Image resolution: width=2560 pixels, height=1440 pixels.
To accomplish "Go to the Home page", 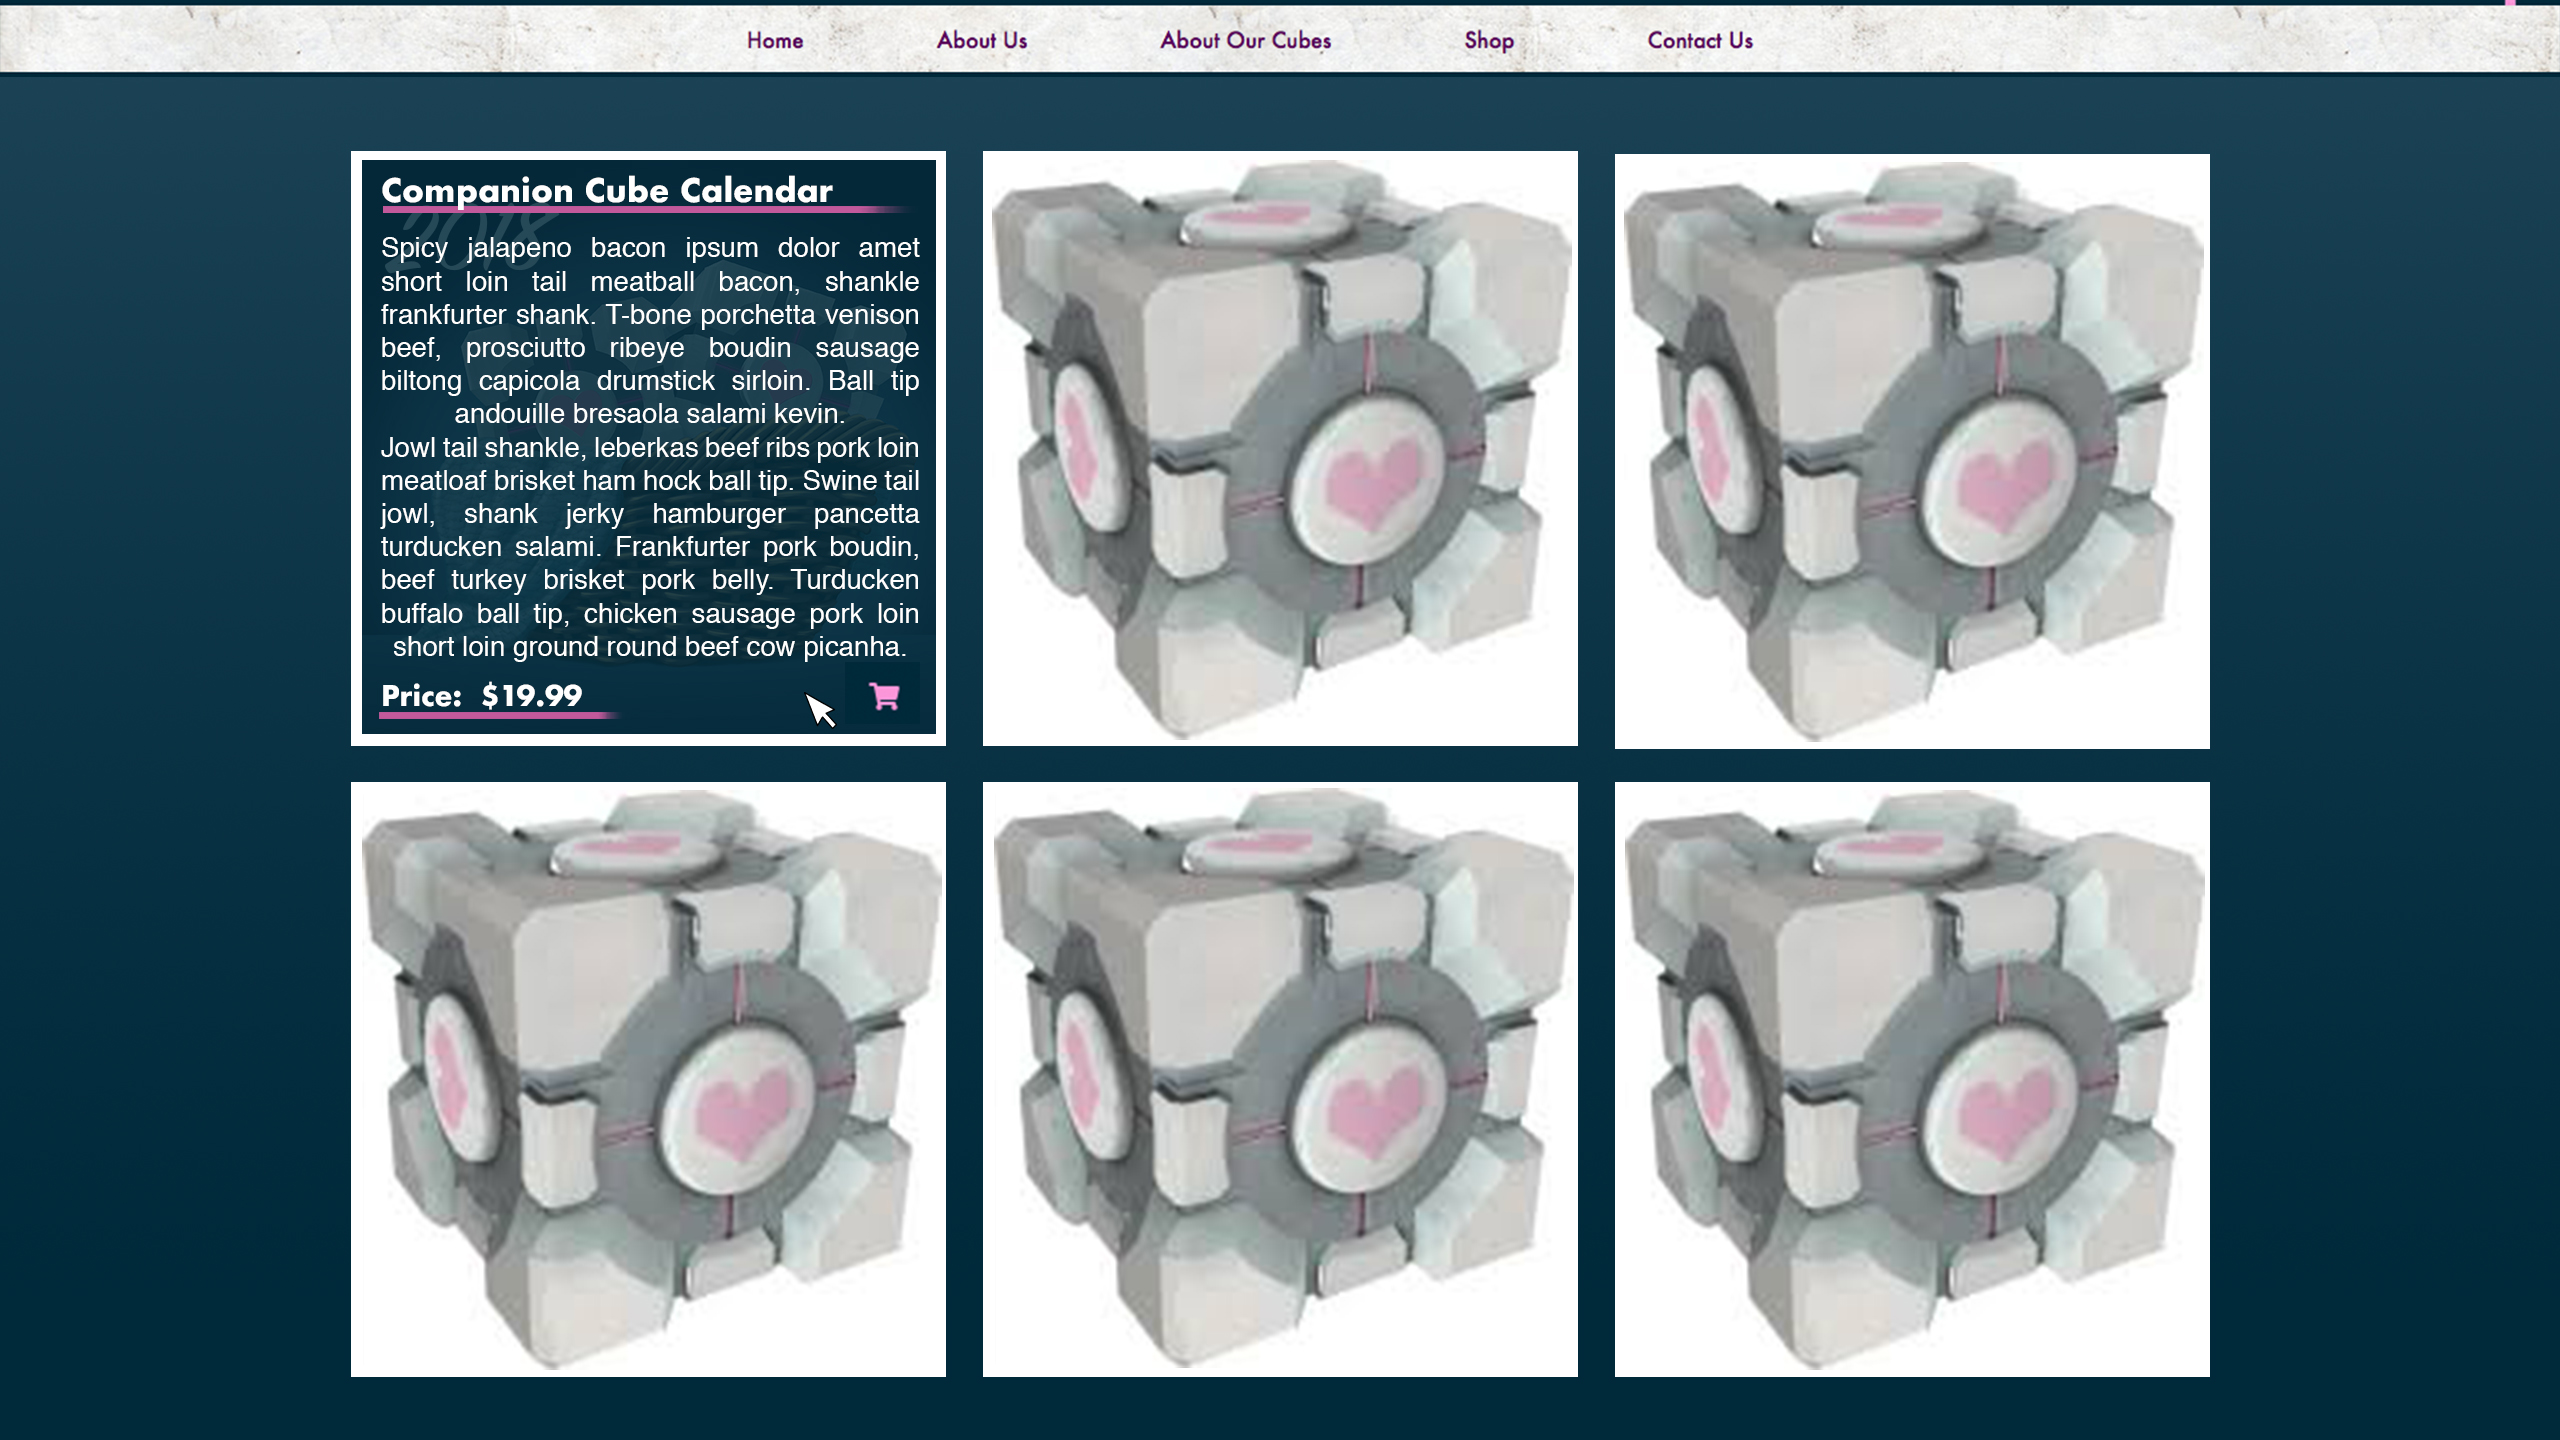I will pos(775,41).
